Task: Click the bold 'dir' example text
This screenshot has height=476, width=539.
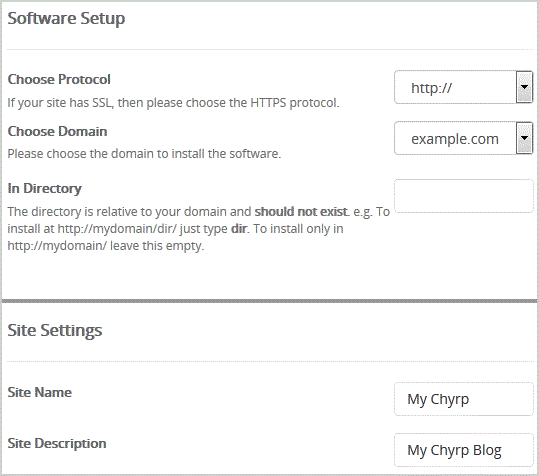Action: point(239,229)
